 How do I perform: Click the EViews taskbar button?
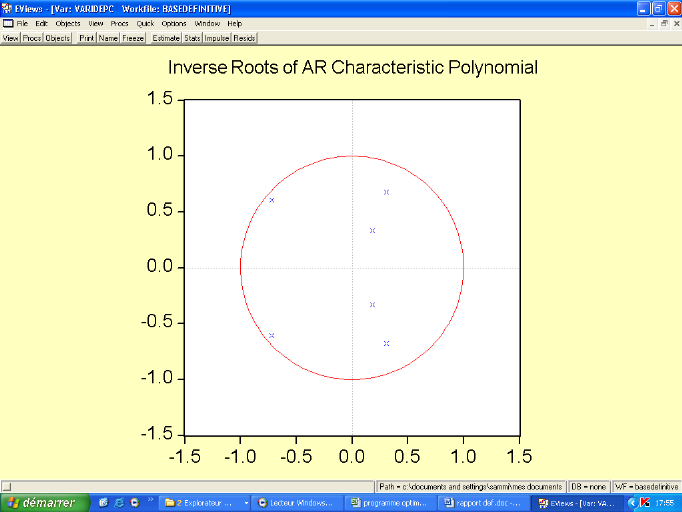(x=577, y=503)
